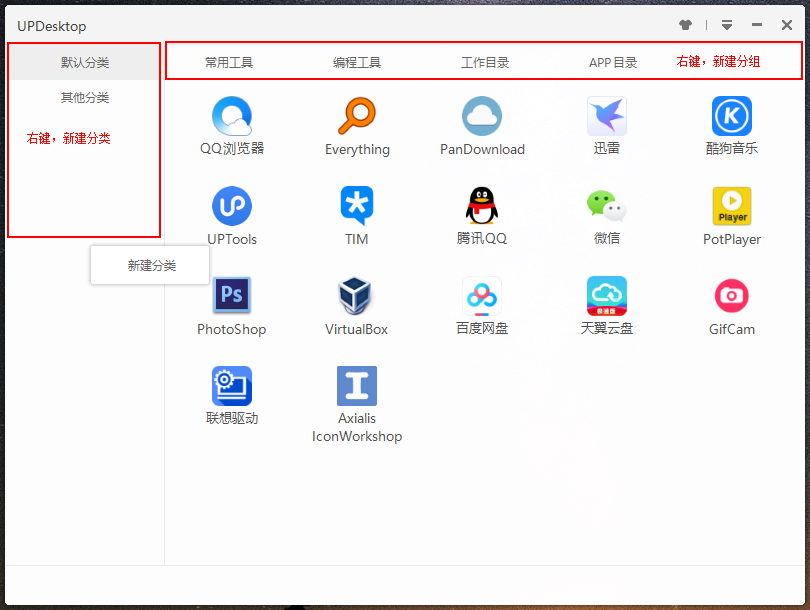Image resolution: width=810 pixels, height=610 pixels.
Task: Open the Axialis IconWorkshop icon
Action: 357,386
